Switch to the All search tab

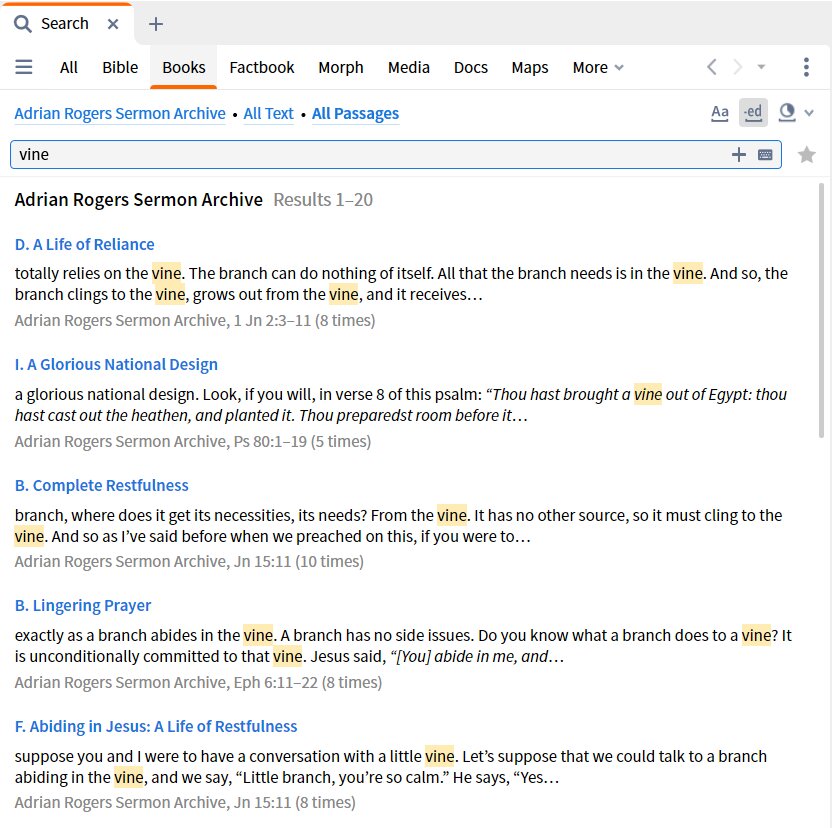68,67
